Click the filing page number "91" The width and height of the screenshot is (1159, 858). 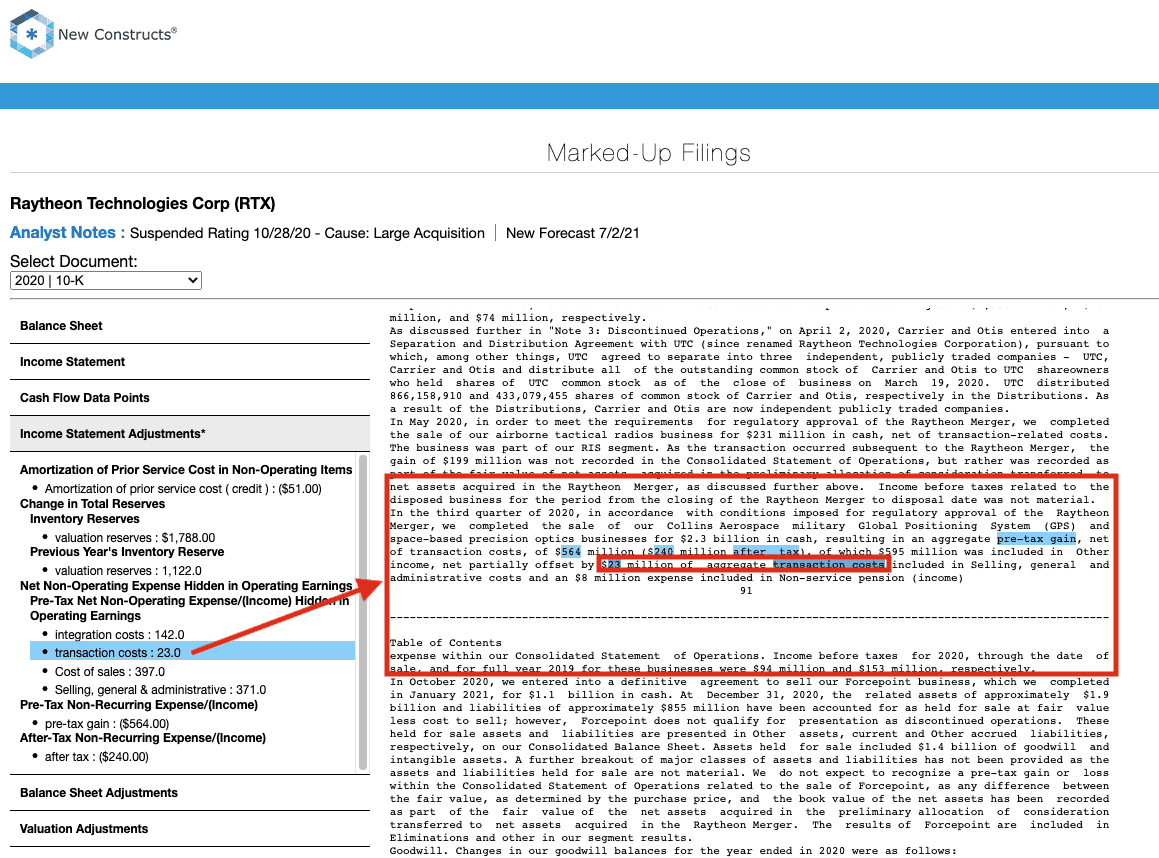pyautogui.click(x=746, y=591)
